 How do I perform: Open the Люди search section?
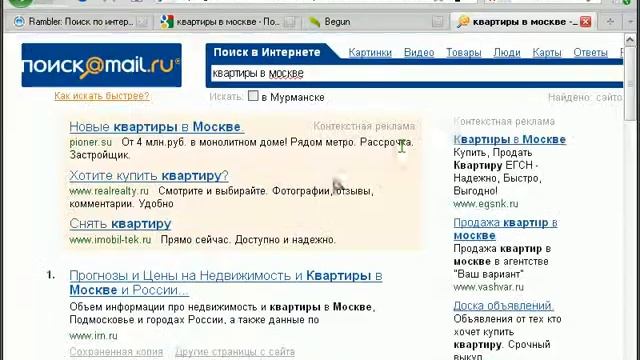pyautogui.click(x=507, y=53)
